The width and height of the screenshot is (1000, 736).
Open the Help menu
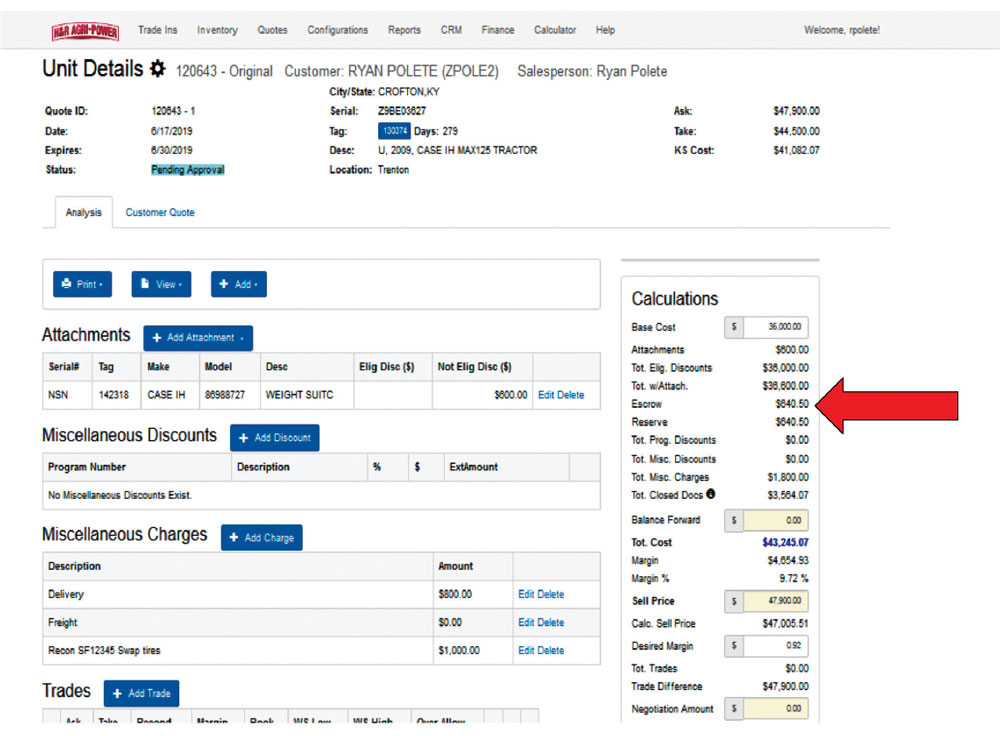pyautogui.click(x=605, y=30)
